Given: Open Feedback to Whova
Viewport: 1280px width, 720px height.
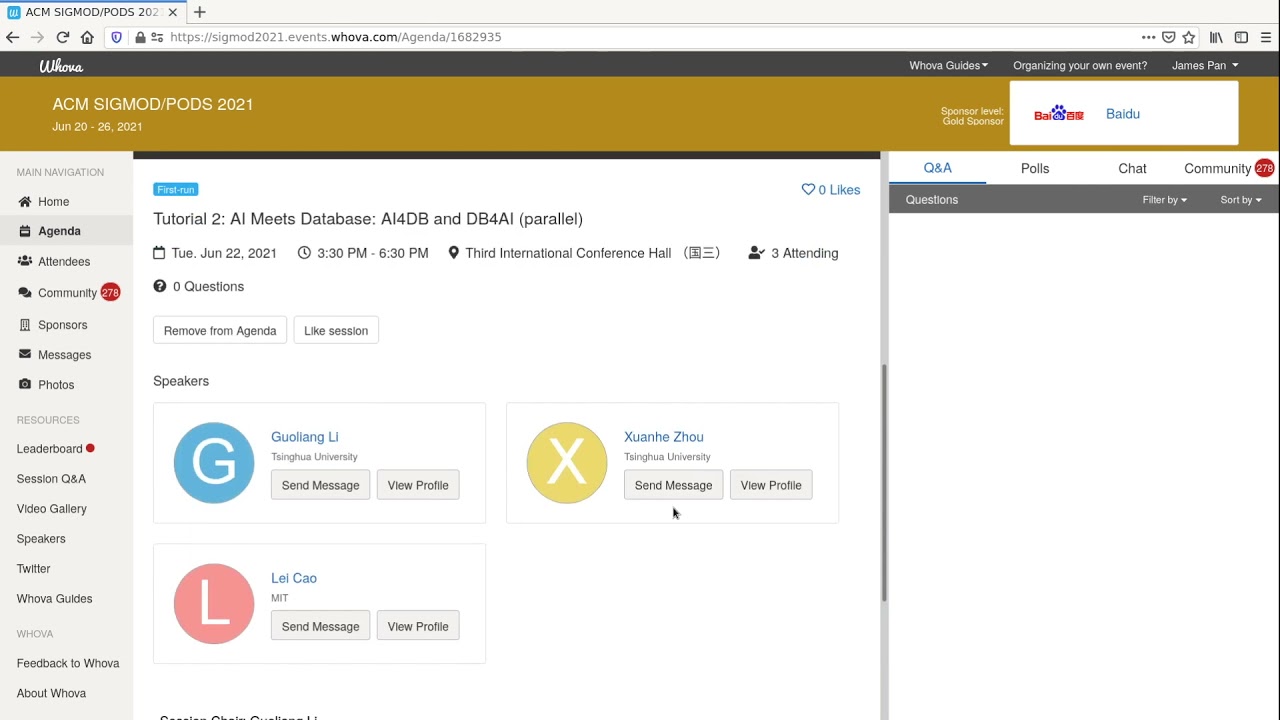Looking at the screenshot, I should click(68, 664).
